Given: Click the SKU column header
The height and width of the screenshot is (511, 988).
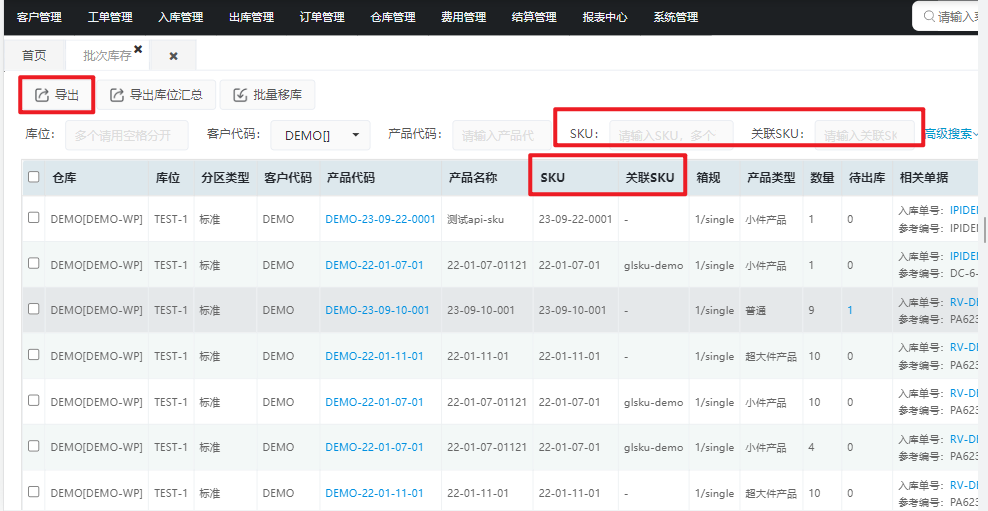Looking at the screenshot, I should [553, 178].
